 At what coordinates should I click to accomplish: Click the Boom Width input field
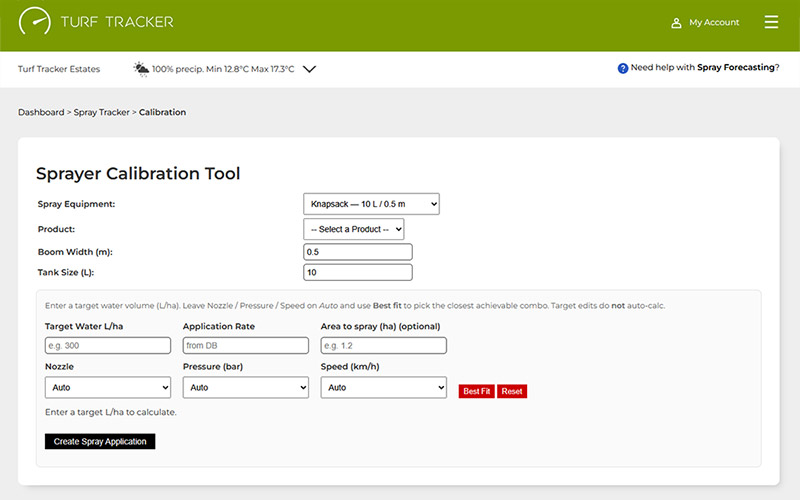(357, 252)
